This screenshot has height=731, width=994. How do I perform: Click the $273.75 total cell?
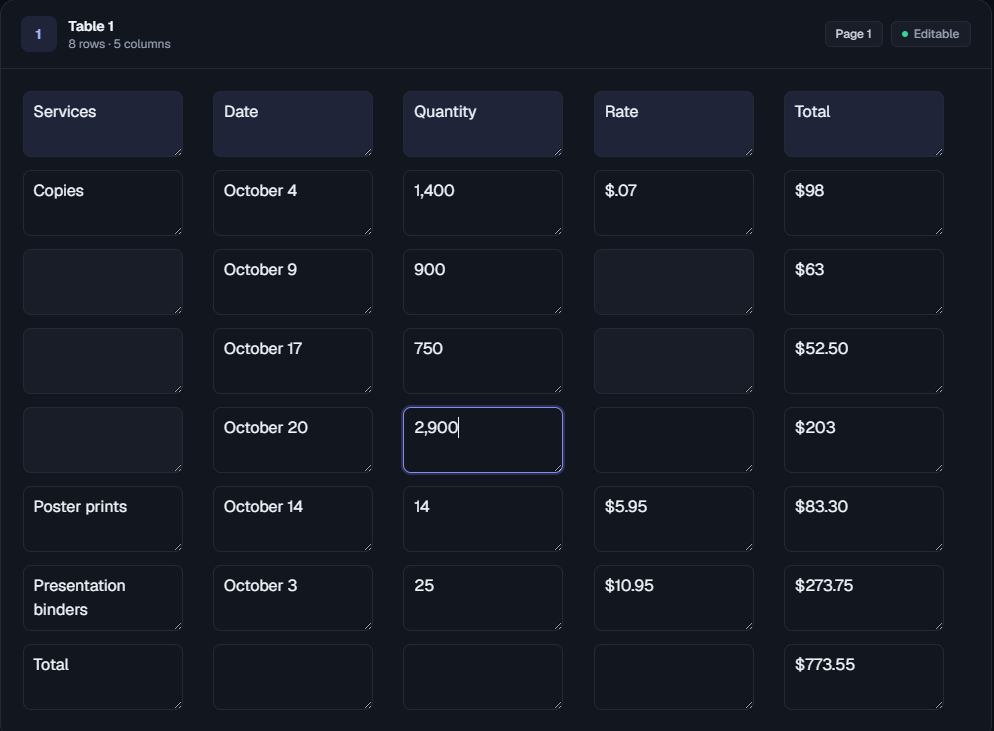tap(864, 598)
